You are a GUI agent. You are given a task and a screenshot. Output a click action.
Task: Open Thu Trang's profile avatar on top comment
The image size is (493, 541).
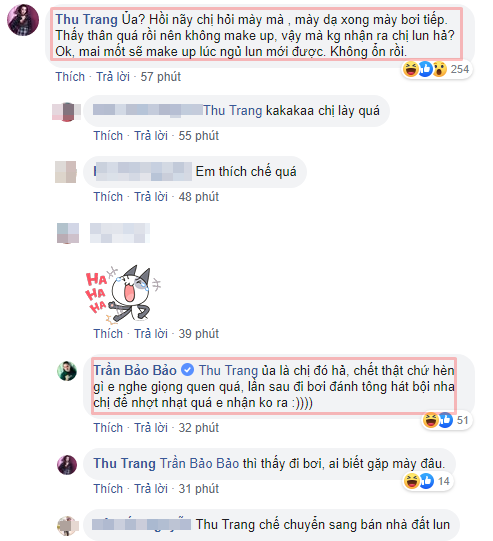(23, 20)
